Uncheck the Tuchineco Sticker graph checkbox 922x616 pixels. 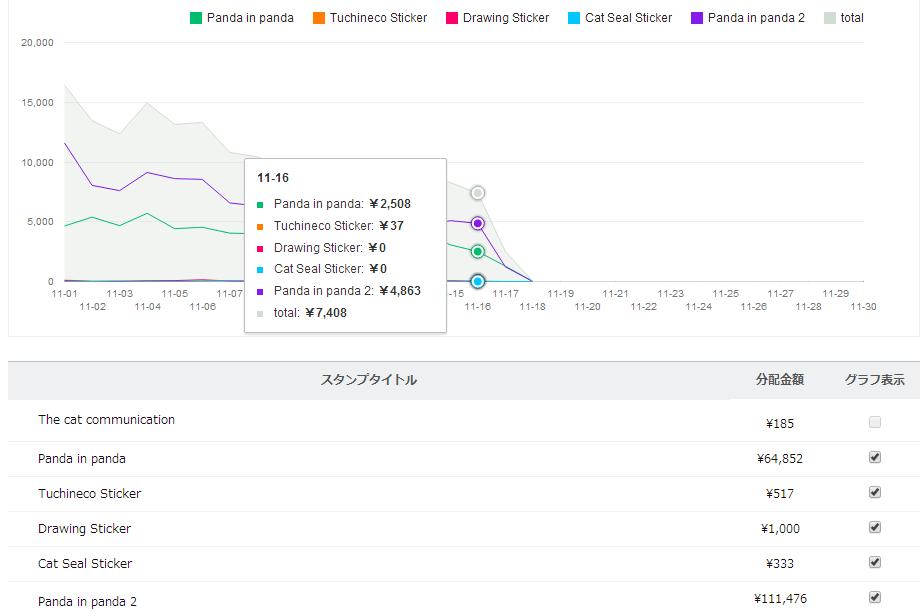tap(875, 492)
